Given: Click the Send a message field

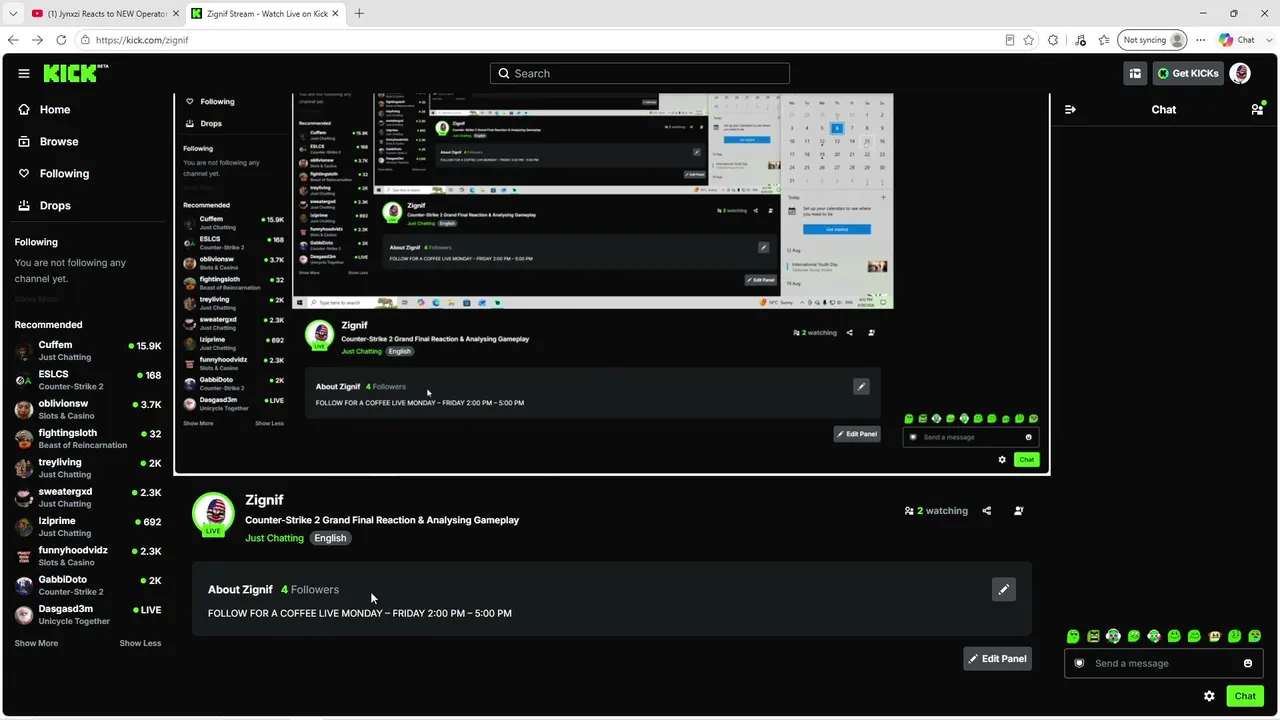Looking at the screenshot, I should tap(1162, 663).
